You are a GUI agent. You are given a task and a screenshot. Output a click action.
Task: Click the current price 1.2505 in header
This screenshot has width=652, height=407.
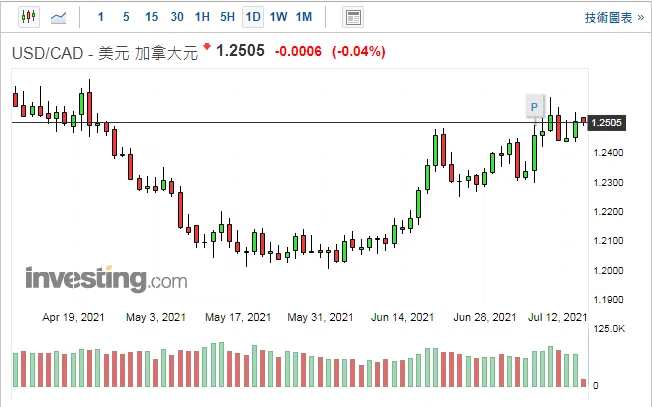tap(240, 51)
